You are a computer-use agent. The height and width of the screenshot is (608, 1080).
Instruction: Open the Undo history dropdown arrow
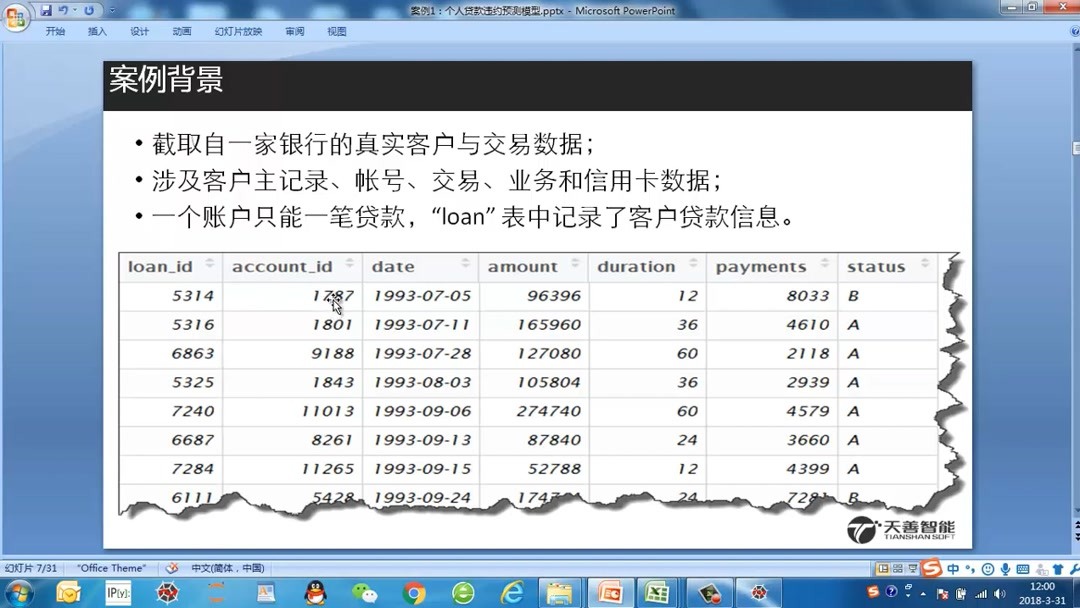coord(74,10)
